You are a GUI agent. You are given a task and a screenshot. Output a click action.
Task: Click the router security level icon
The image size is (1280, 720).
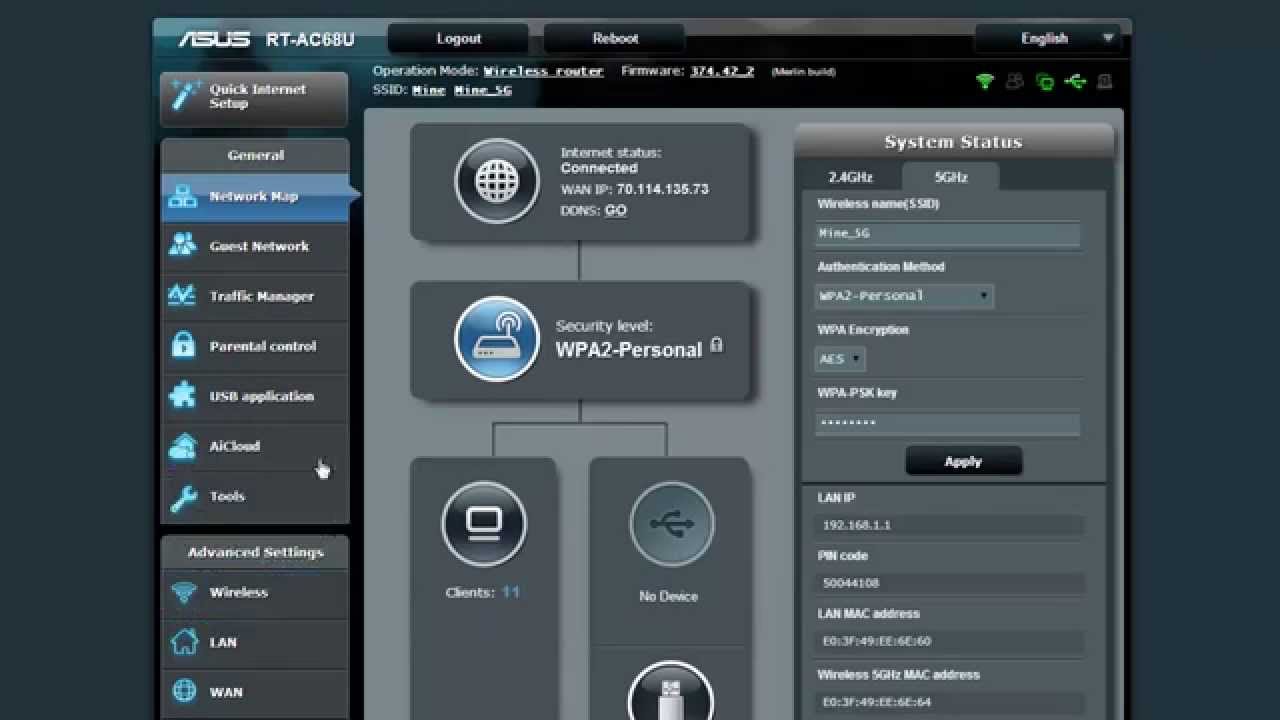click(x=497, y=339)
